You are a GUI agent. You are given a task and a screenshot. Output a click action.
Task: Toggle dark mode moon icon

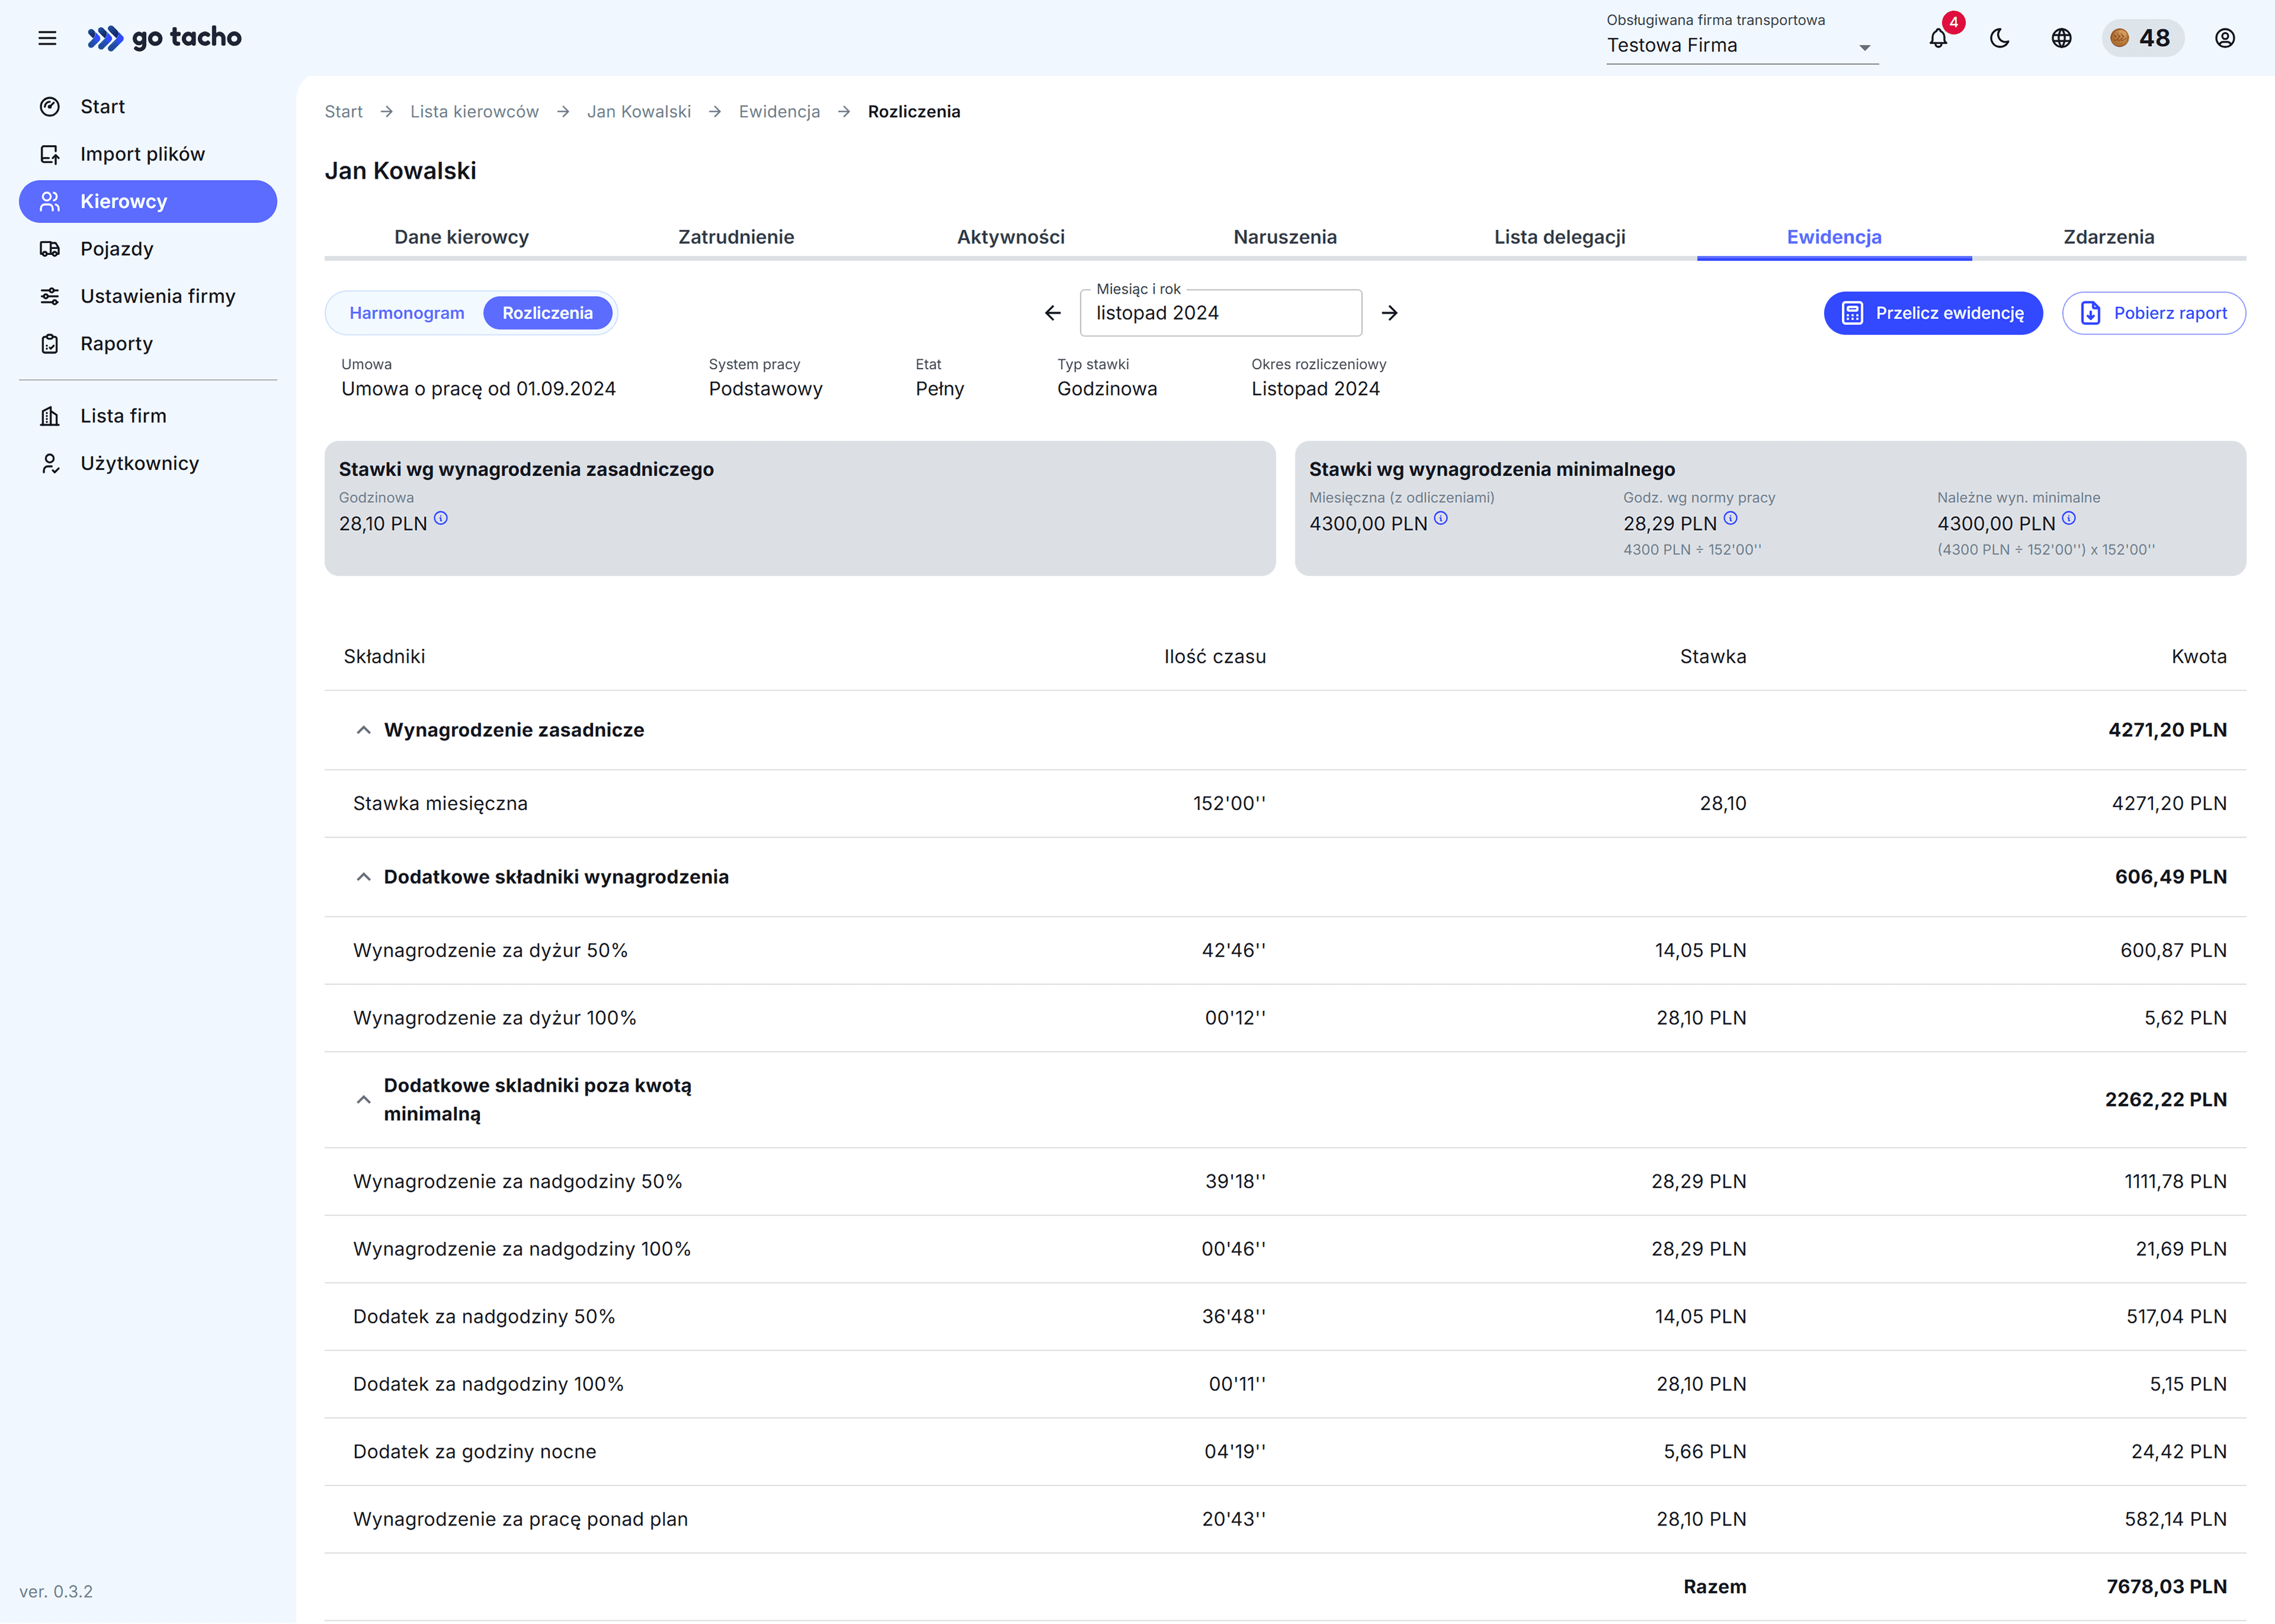[2000, 38]
